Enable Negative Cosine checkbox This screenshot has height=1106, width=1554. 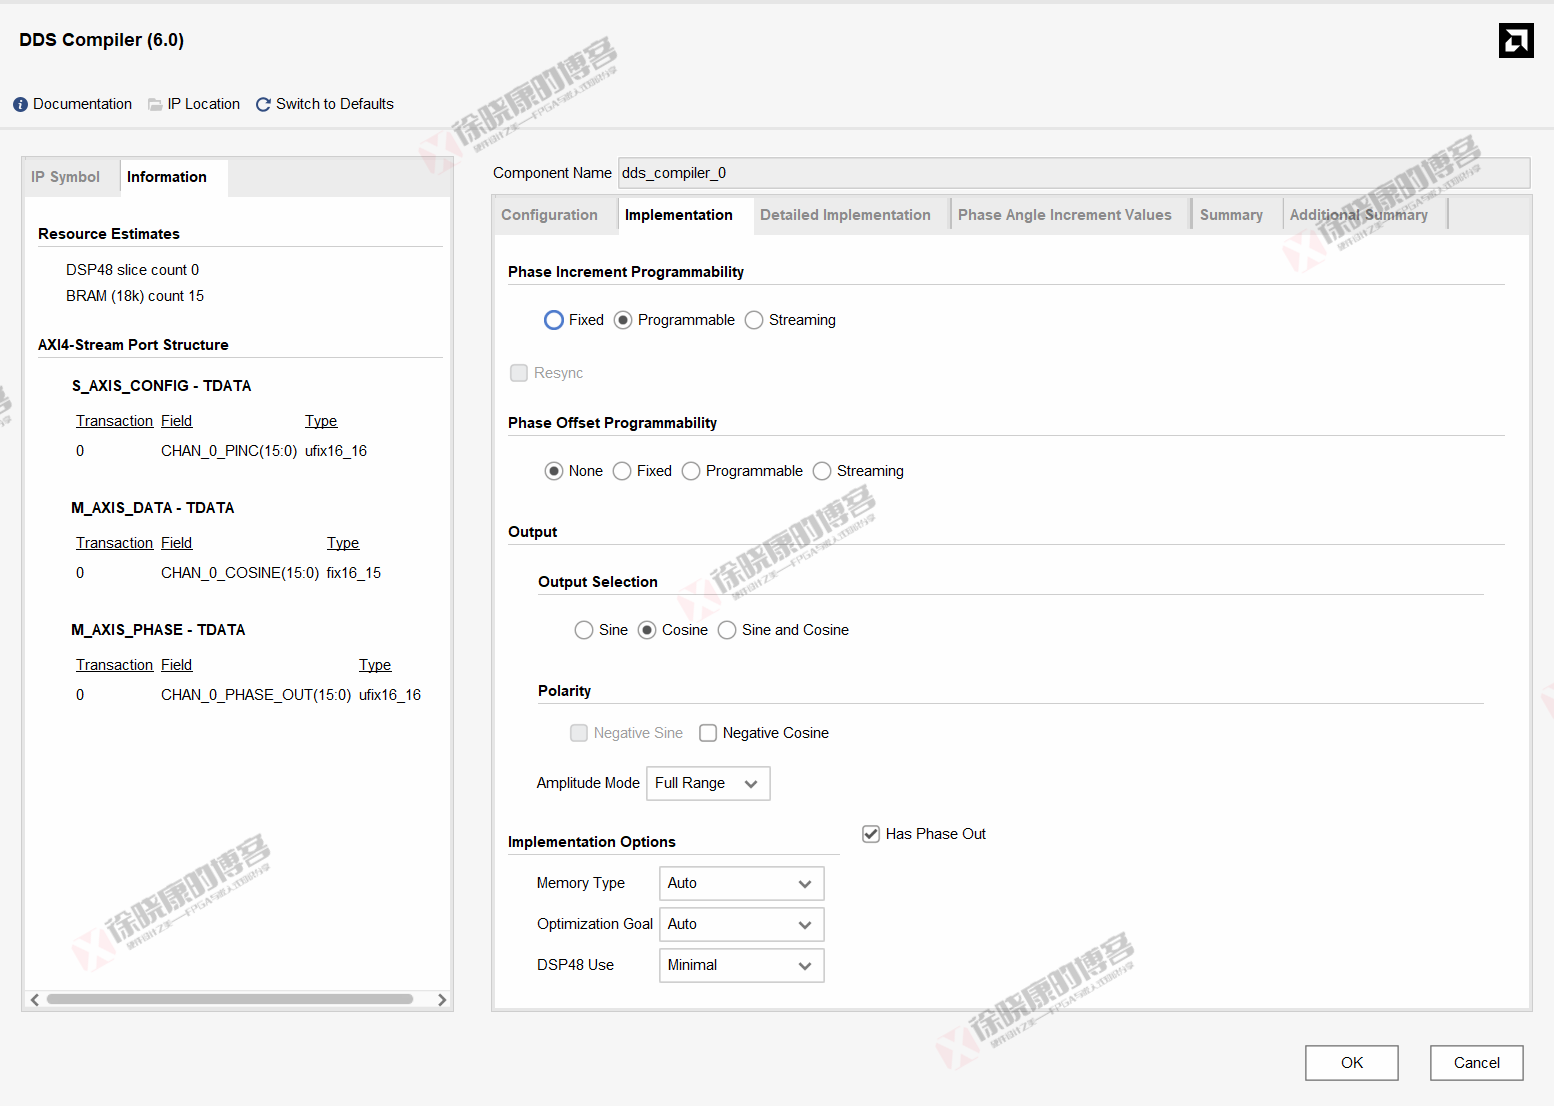coord(708,733)
